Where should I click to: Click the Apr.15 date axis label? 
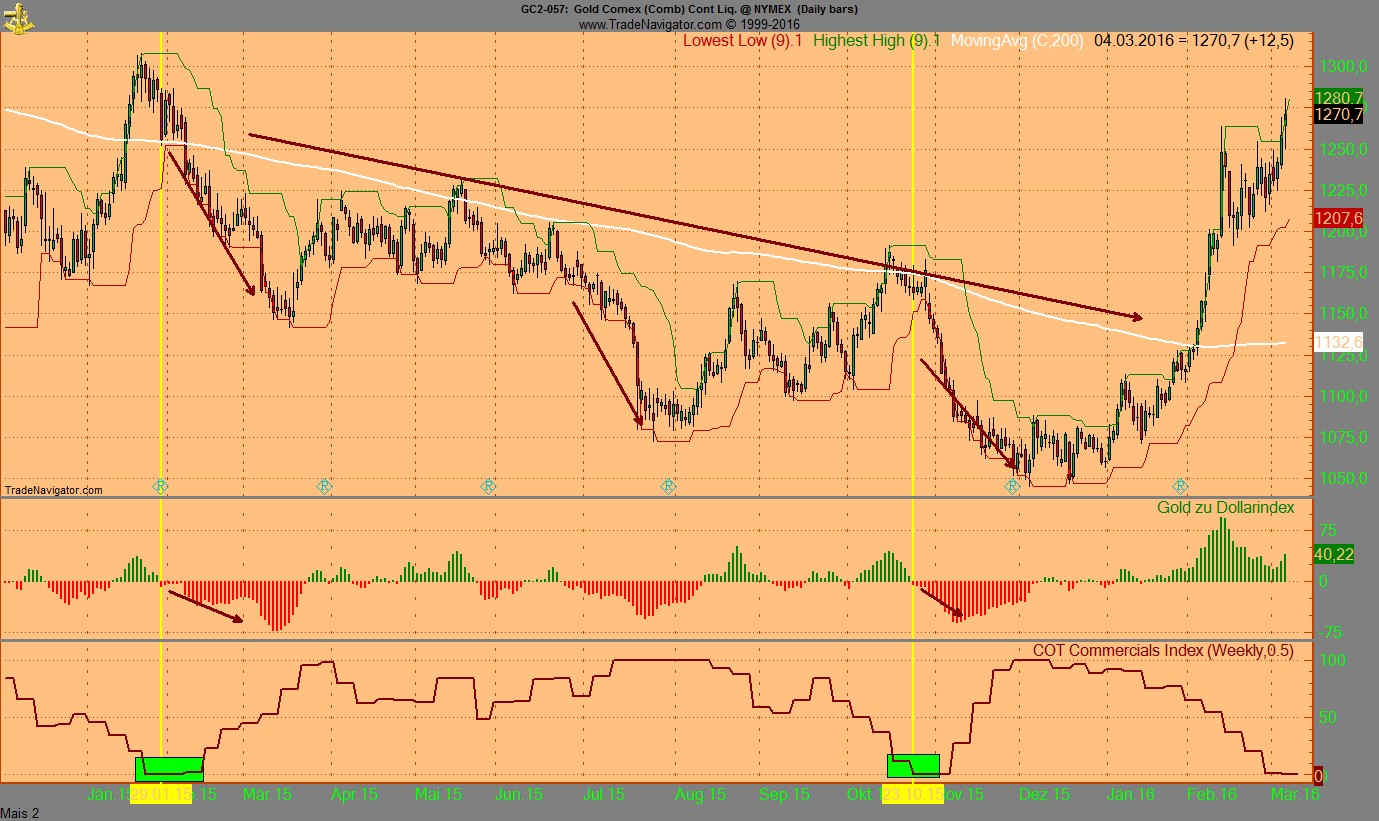(x=354, y=795)
